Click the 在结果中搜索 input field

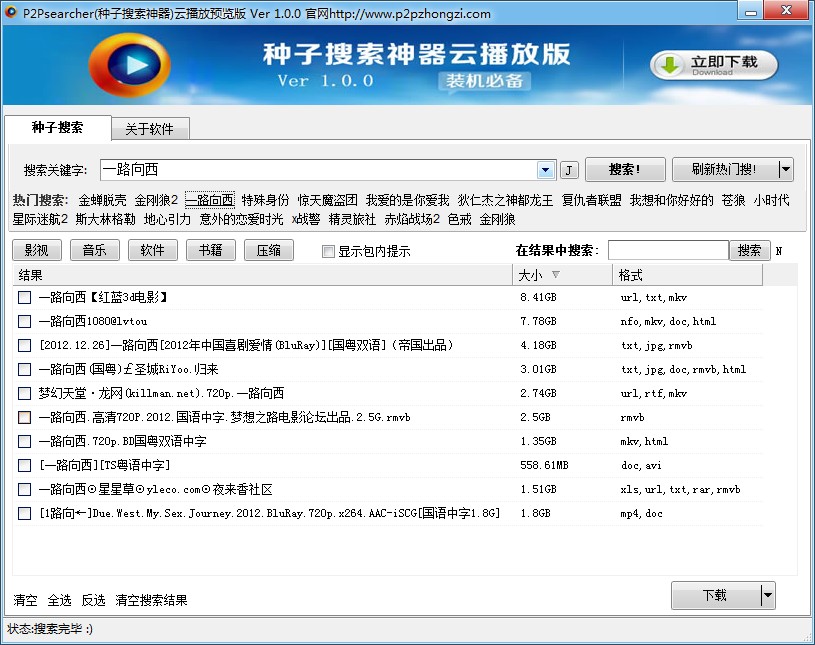click(668, 251)
